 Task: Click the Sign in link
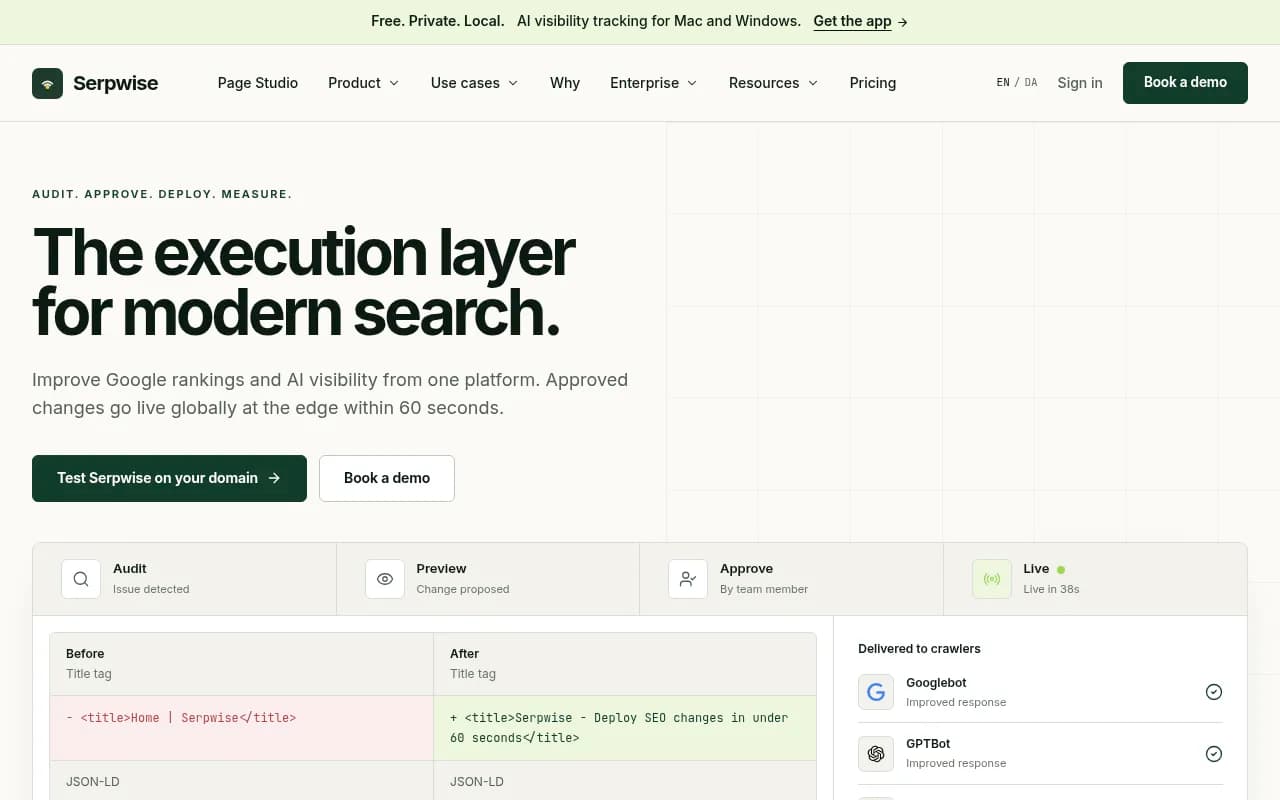tap(1080, 83)
